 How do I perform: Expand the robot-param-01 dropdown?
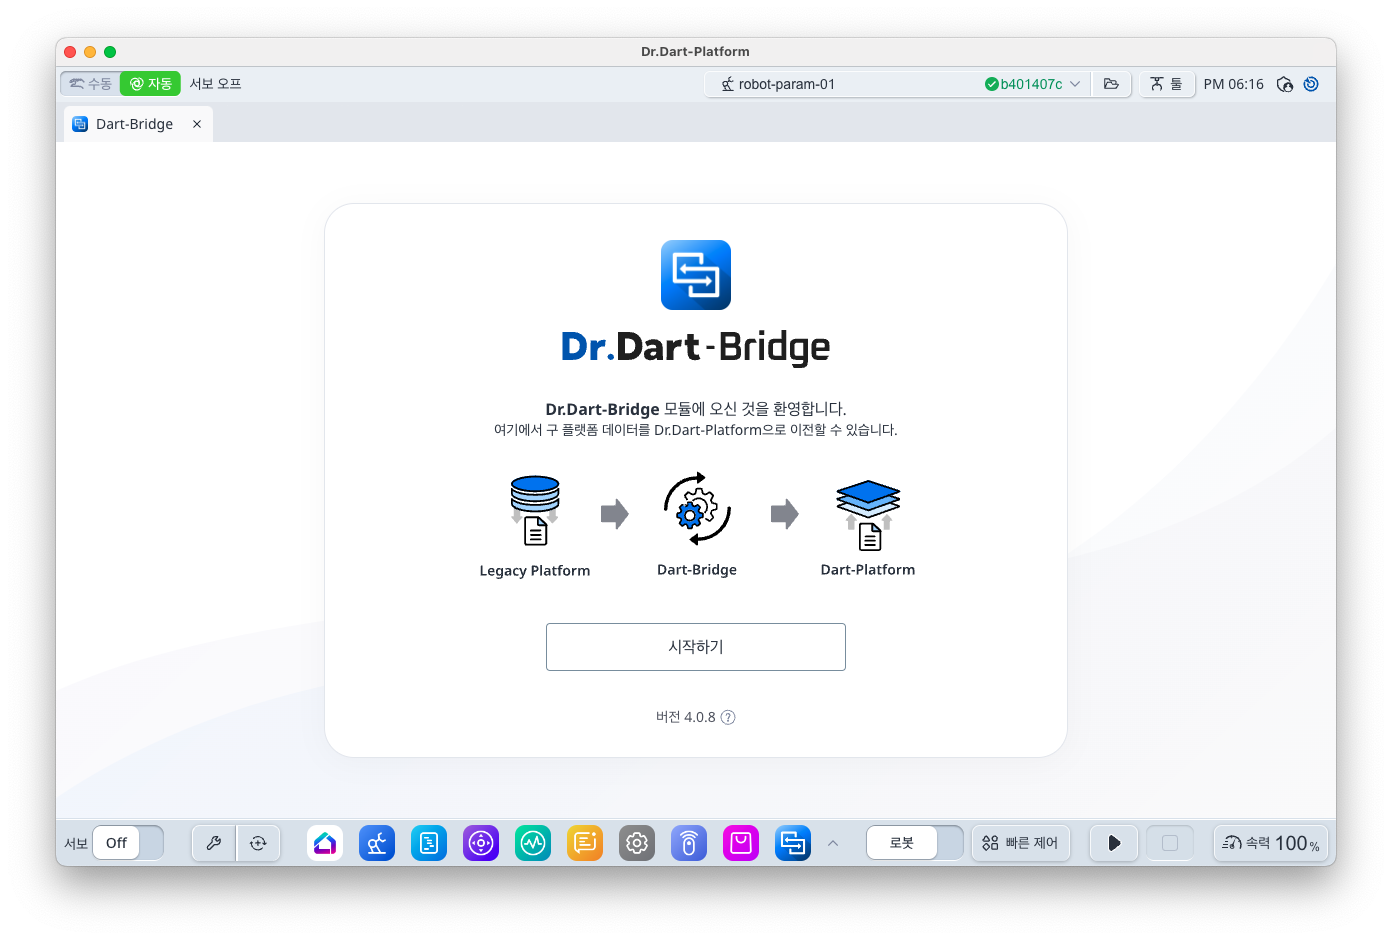[x=1075, y=84]
